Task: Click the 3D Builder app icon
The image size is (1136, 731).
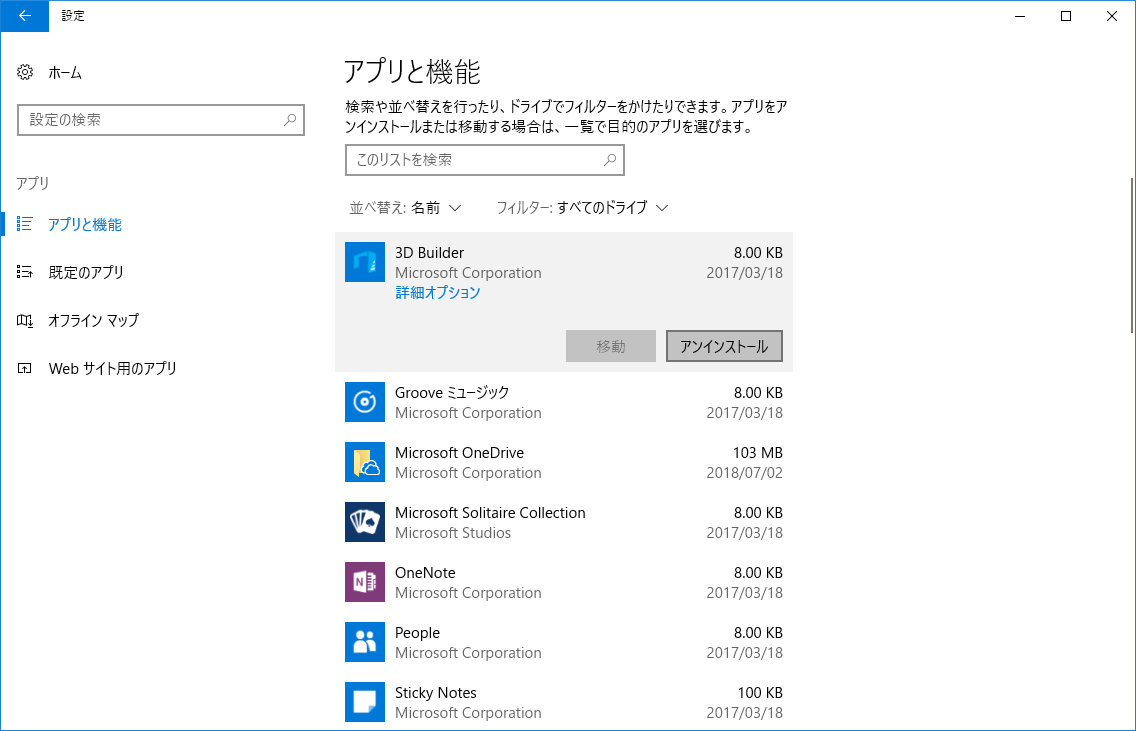Action: pyautogui.click(x=364, y=262)
